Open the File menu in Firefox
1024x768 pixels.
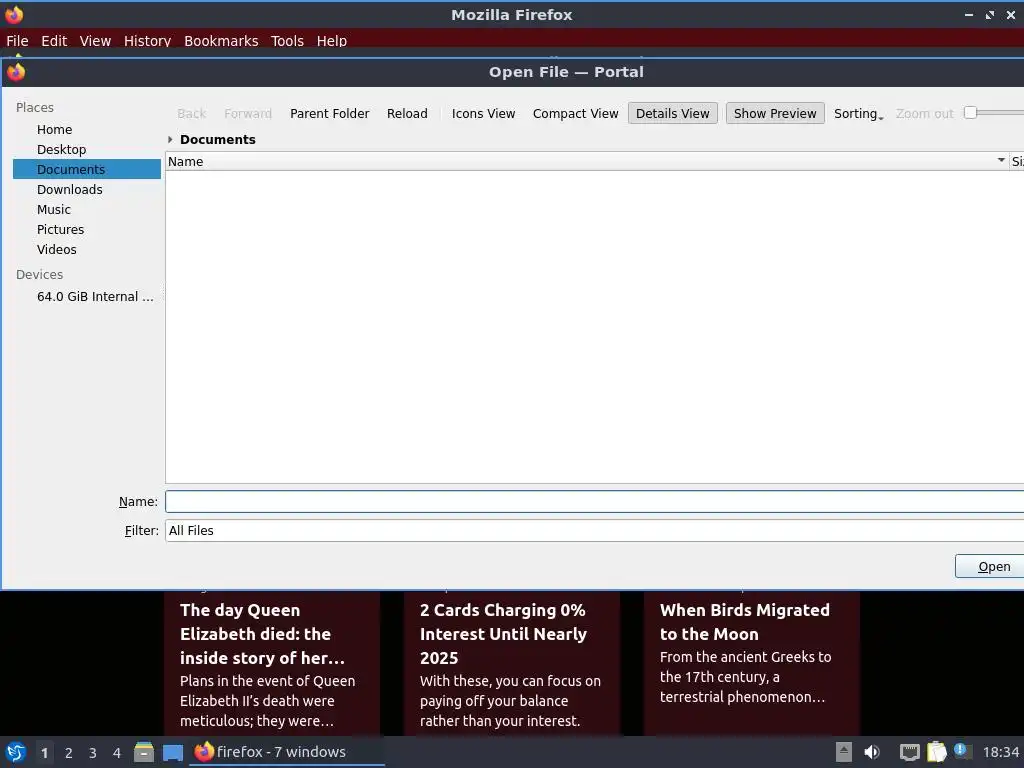click(17, 40)
